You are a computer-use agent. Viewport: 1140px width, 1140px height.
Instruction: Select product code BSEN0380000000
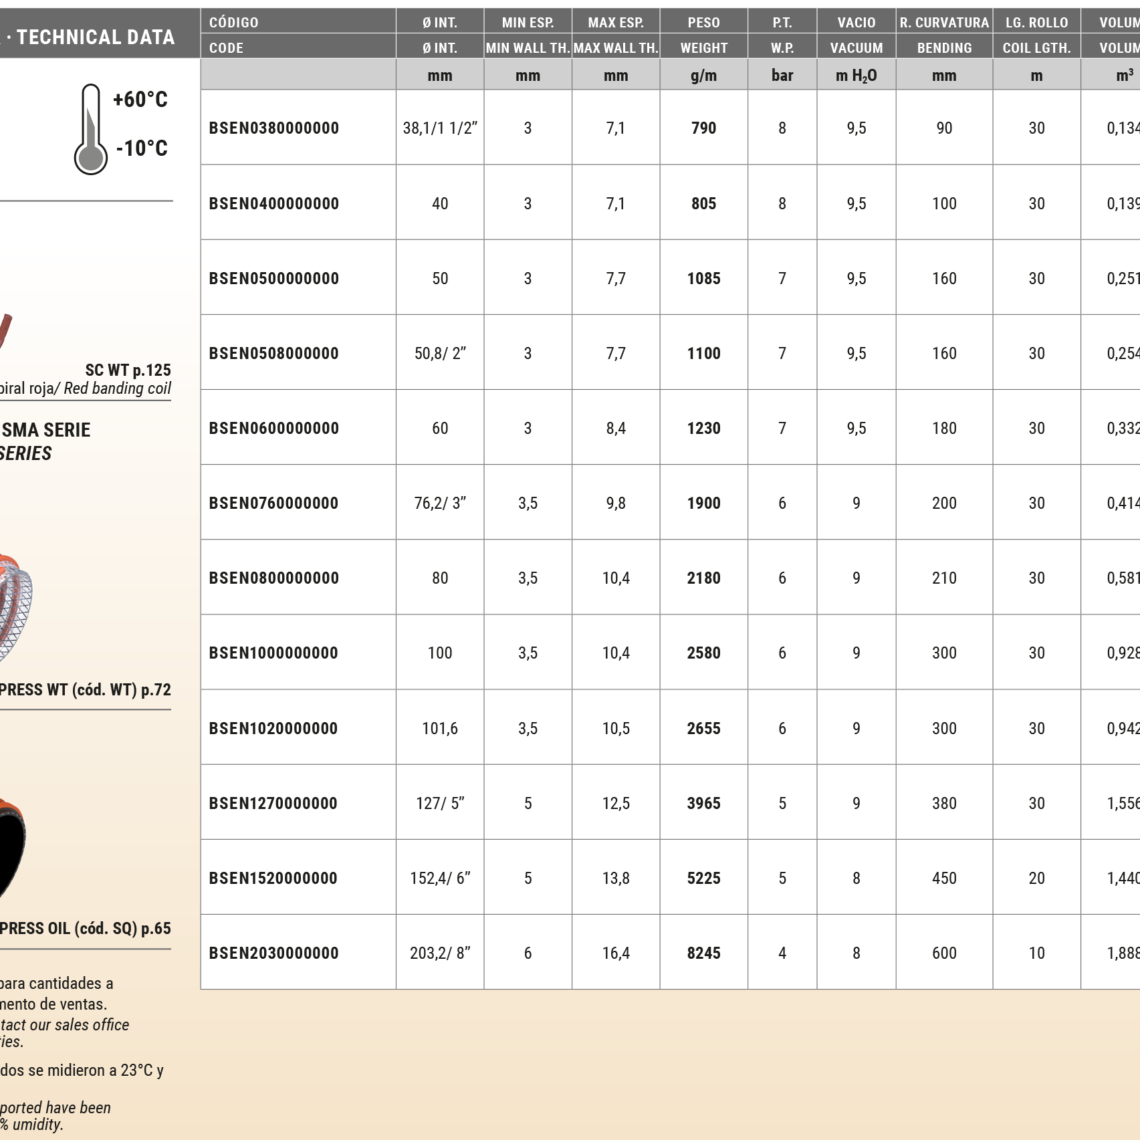tap(274, 128)
